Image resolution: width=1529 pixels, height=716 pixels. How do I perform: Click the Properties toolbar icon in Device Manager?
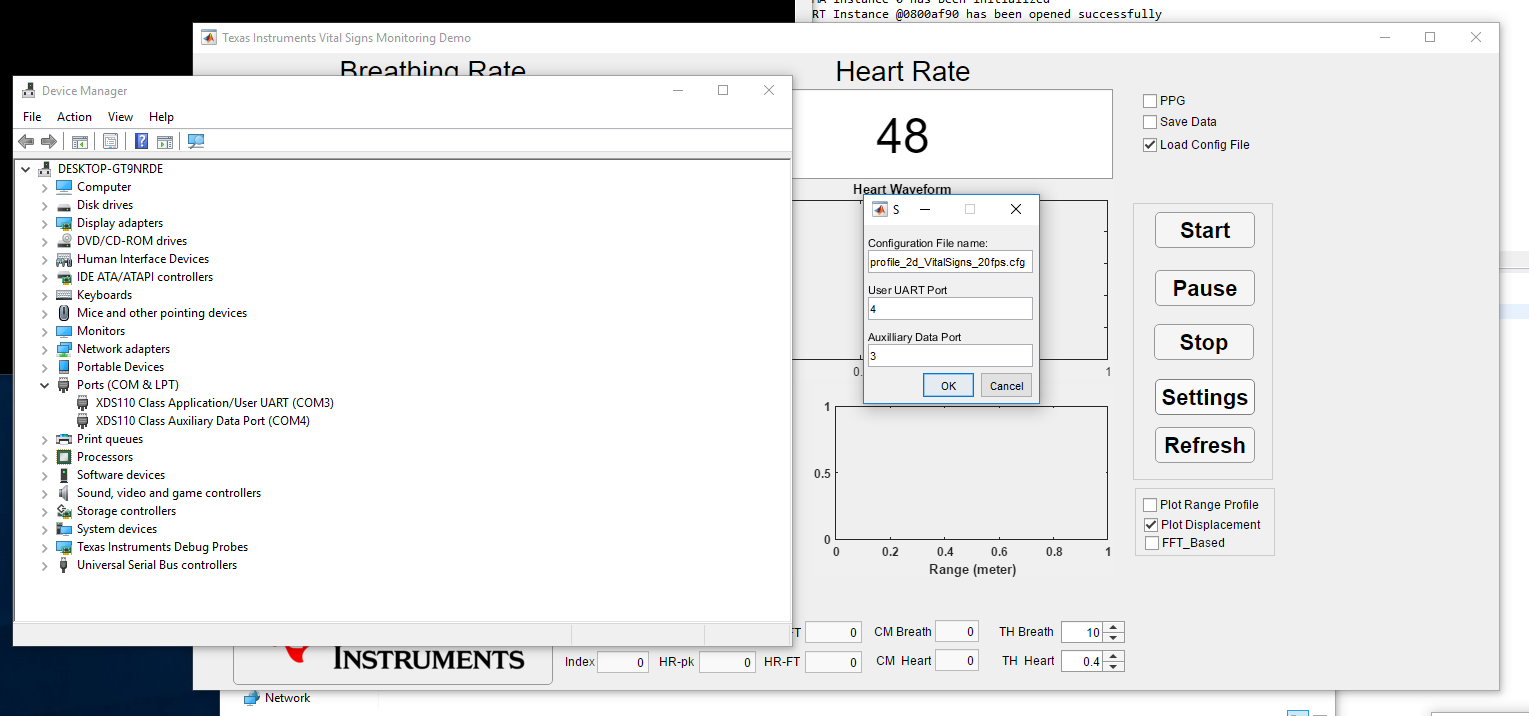coord(111,142)
